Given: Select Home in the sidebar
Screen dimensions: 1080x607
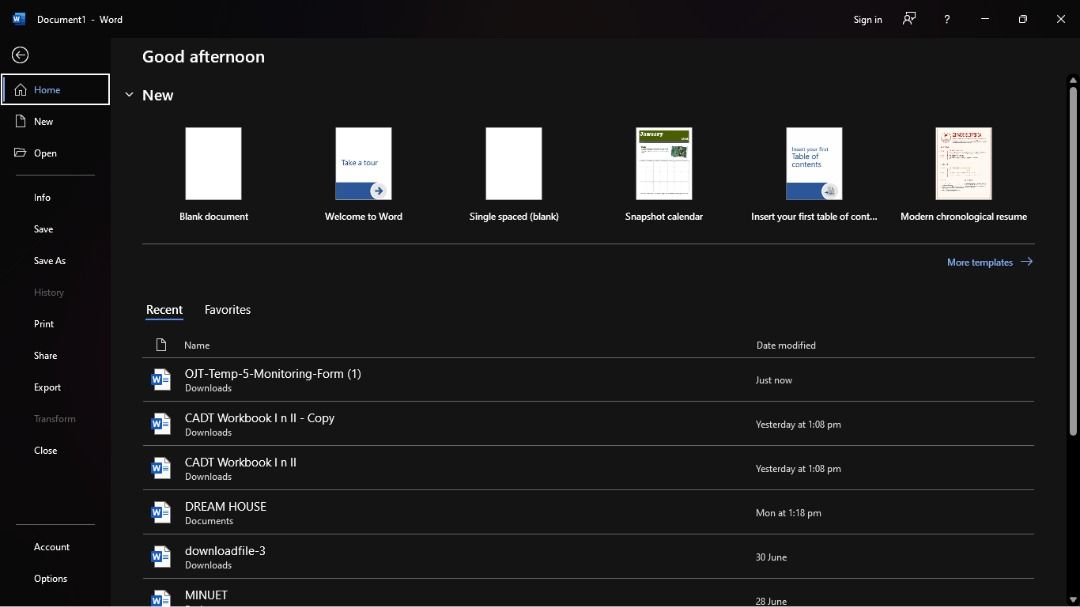Looking at the screenshot, I should (x=55, y=90).
